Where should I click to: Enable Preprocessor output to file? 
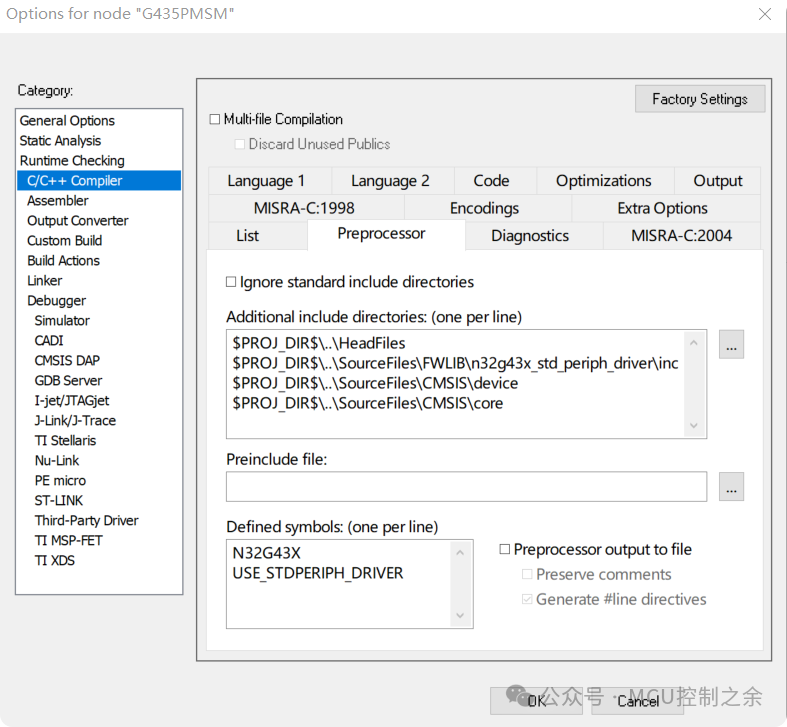(x=504, y=549)
